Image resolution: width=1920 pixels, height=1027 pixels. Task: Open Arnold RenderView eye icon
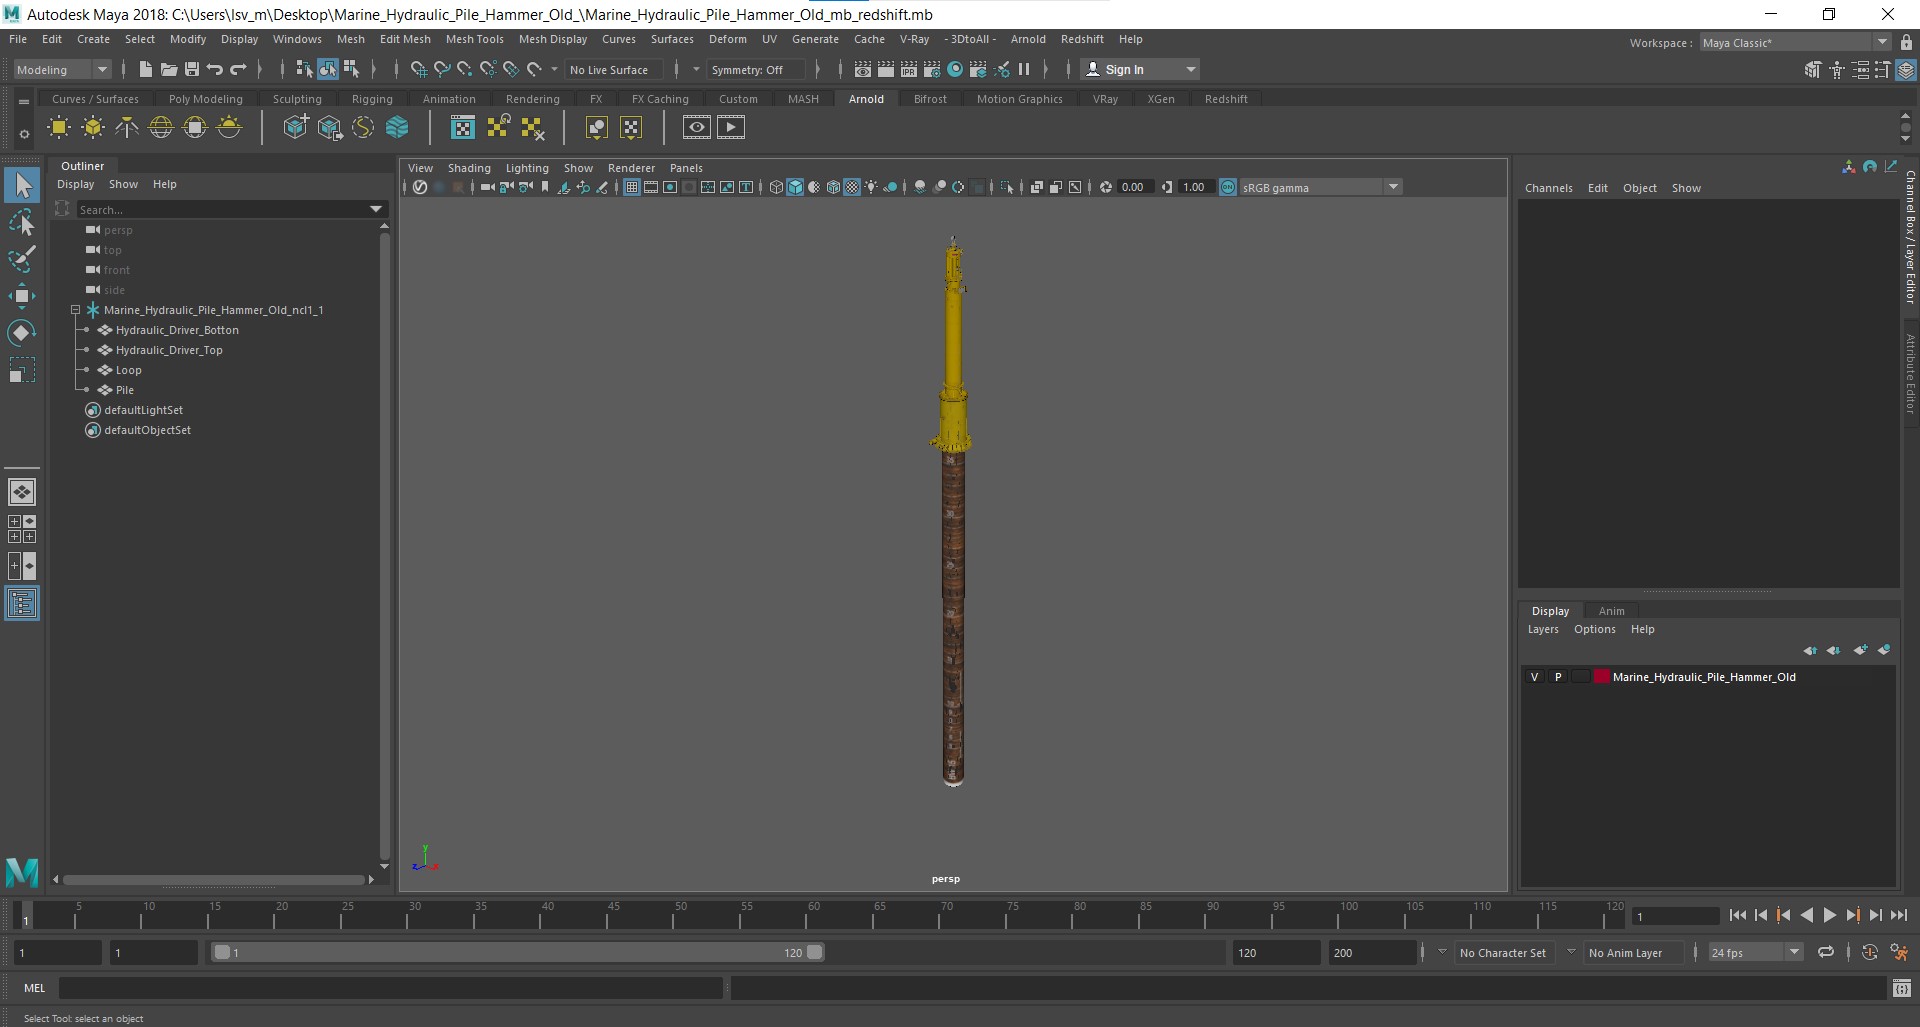point(697,127)
